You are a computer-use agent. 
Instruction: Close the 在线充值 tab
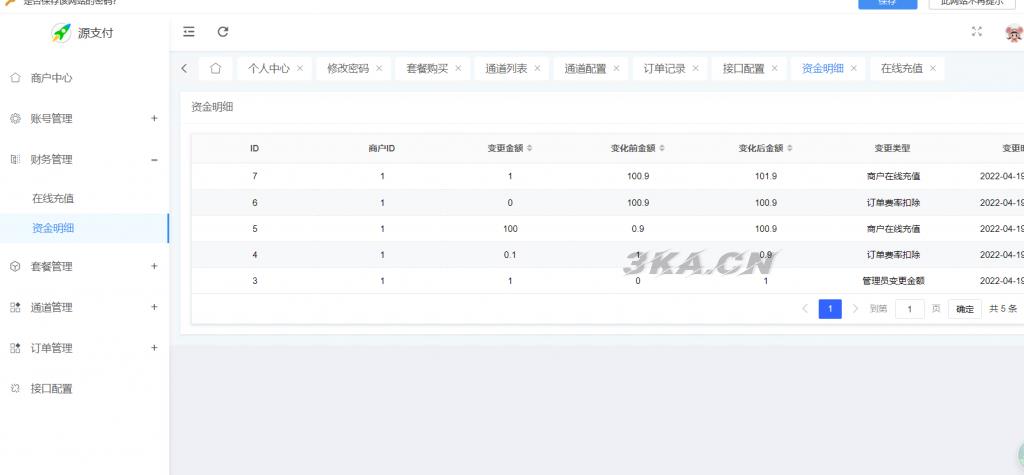[933, 69]
